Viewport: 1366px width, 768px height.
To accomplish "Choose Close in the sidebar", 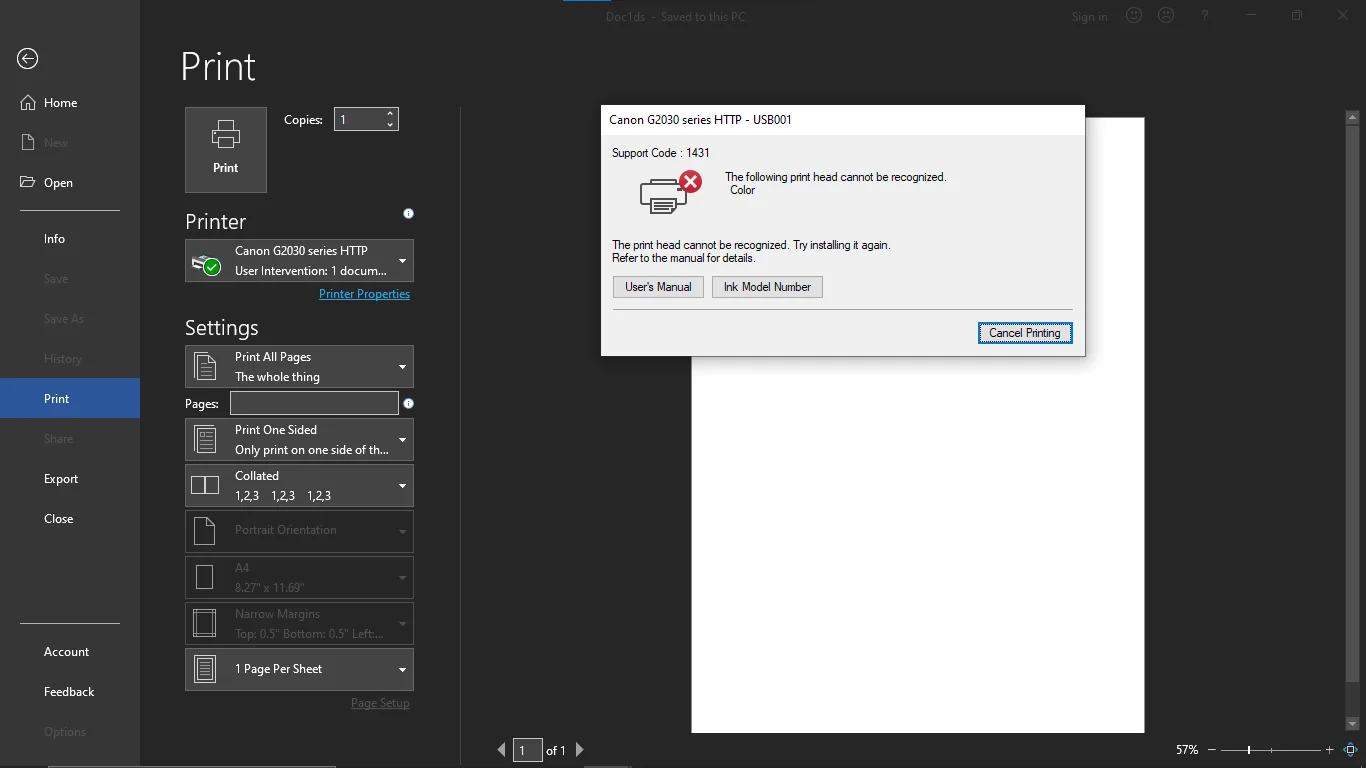I will [70, 519].
